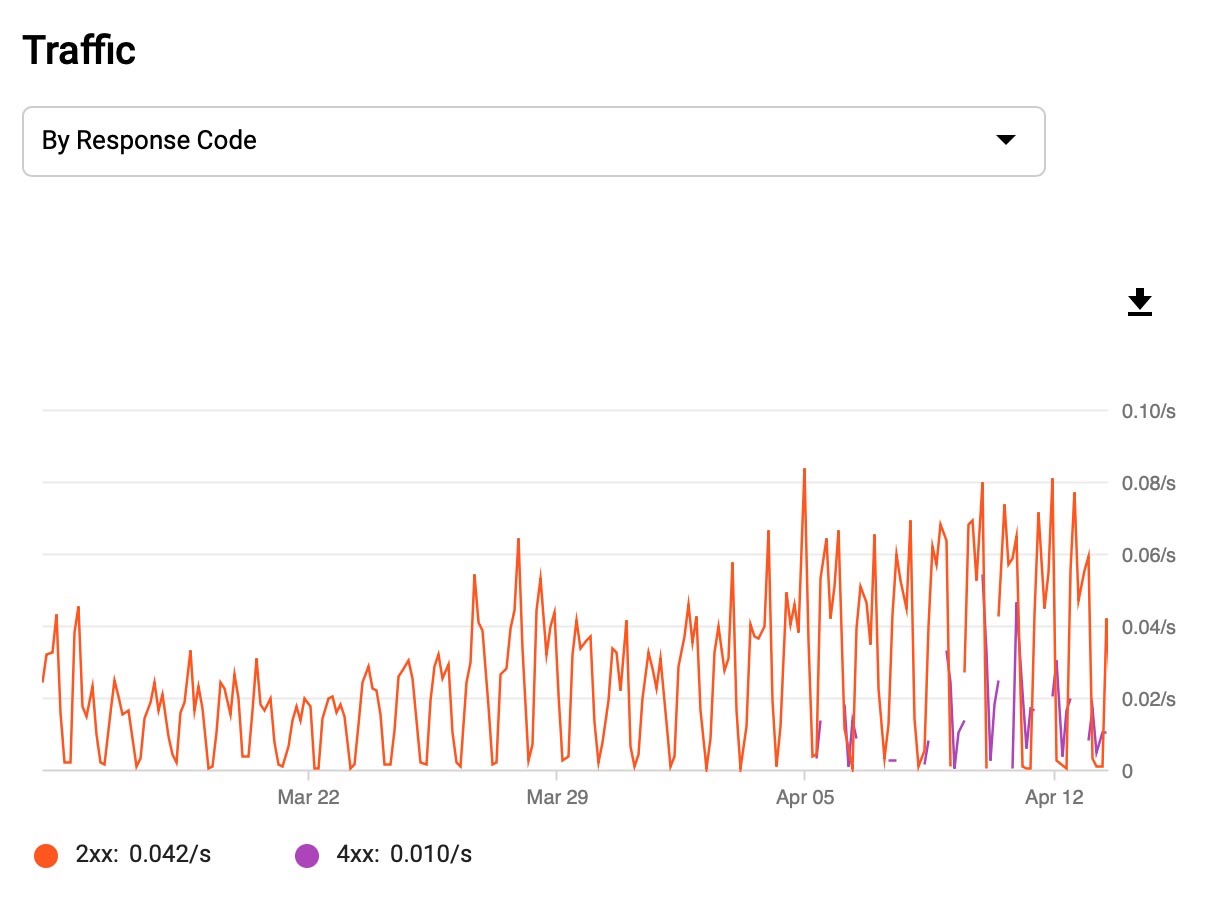
Task: Click the highest orange peak near Apr 05
Action: pyautogui.click(x=804, y=469)
